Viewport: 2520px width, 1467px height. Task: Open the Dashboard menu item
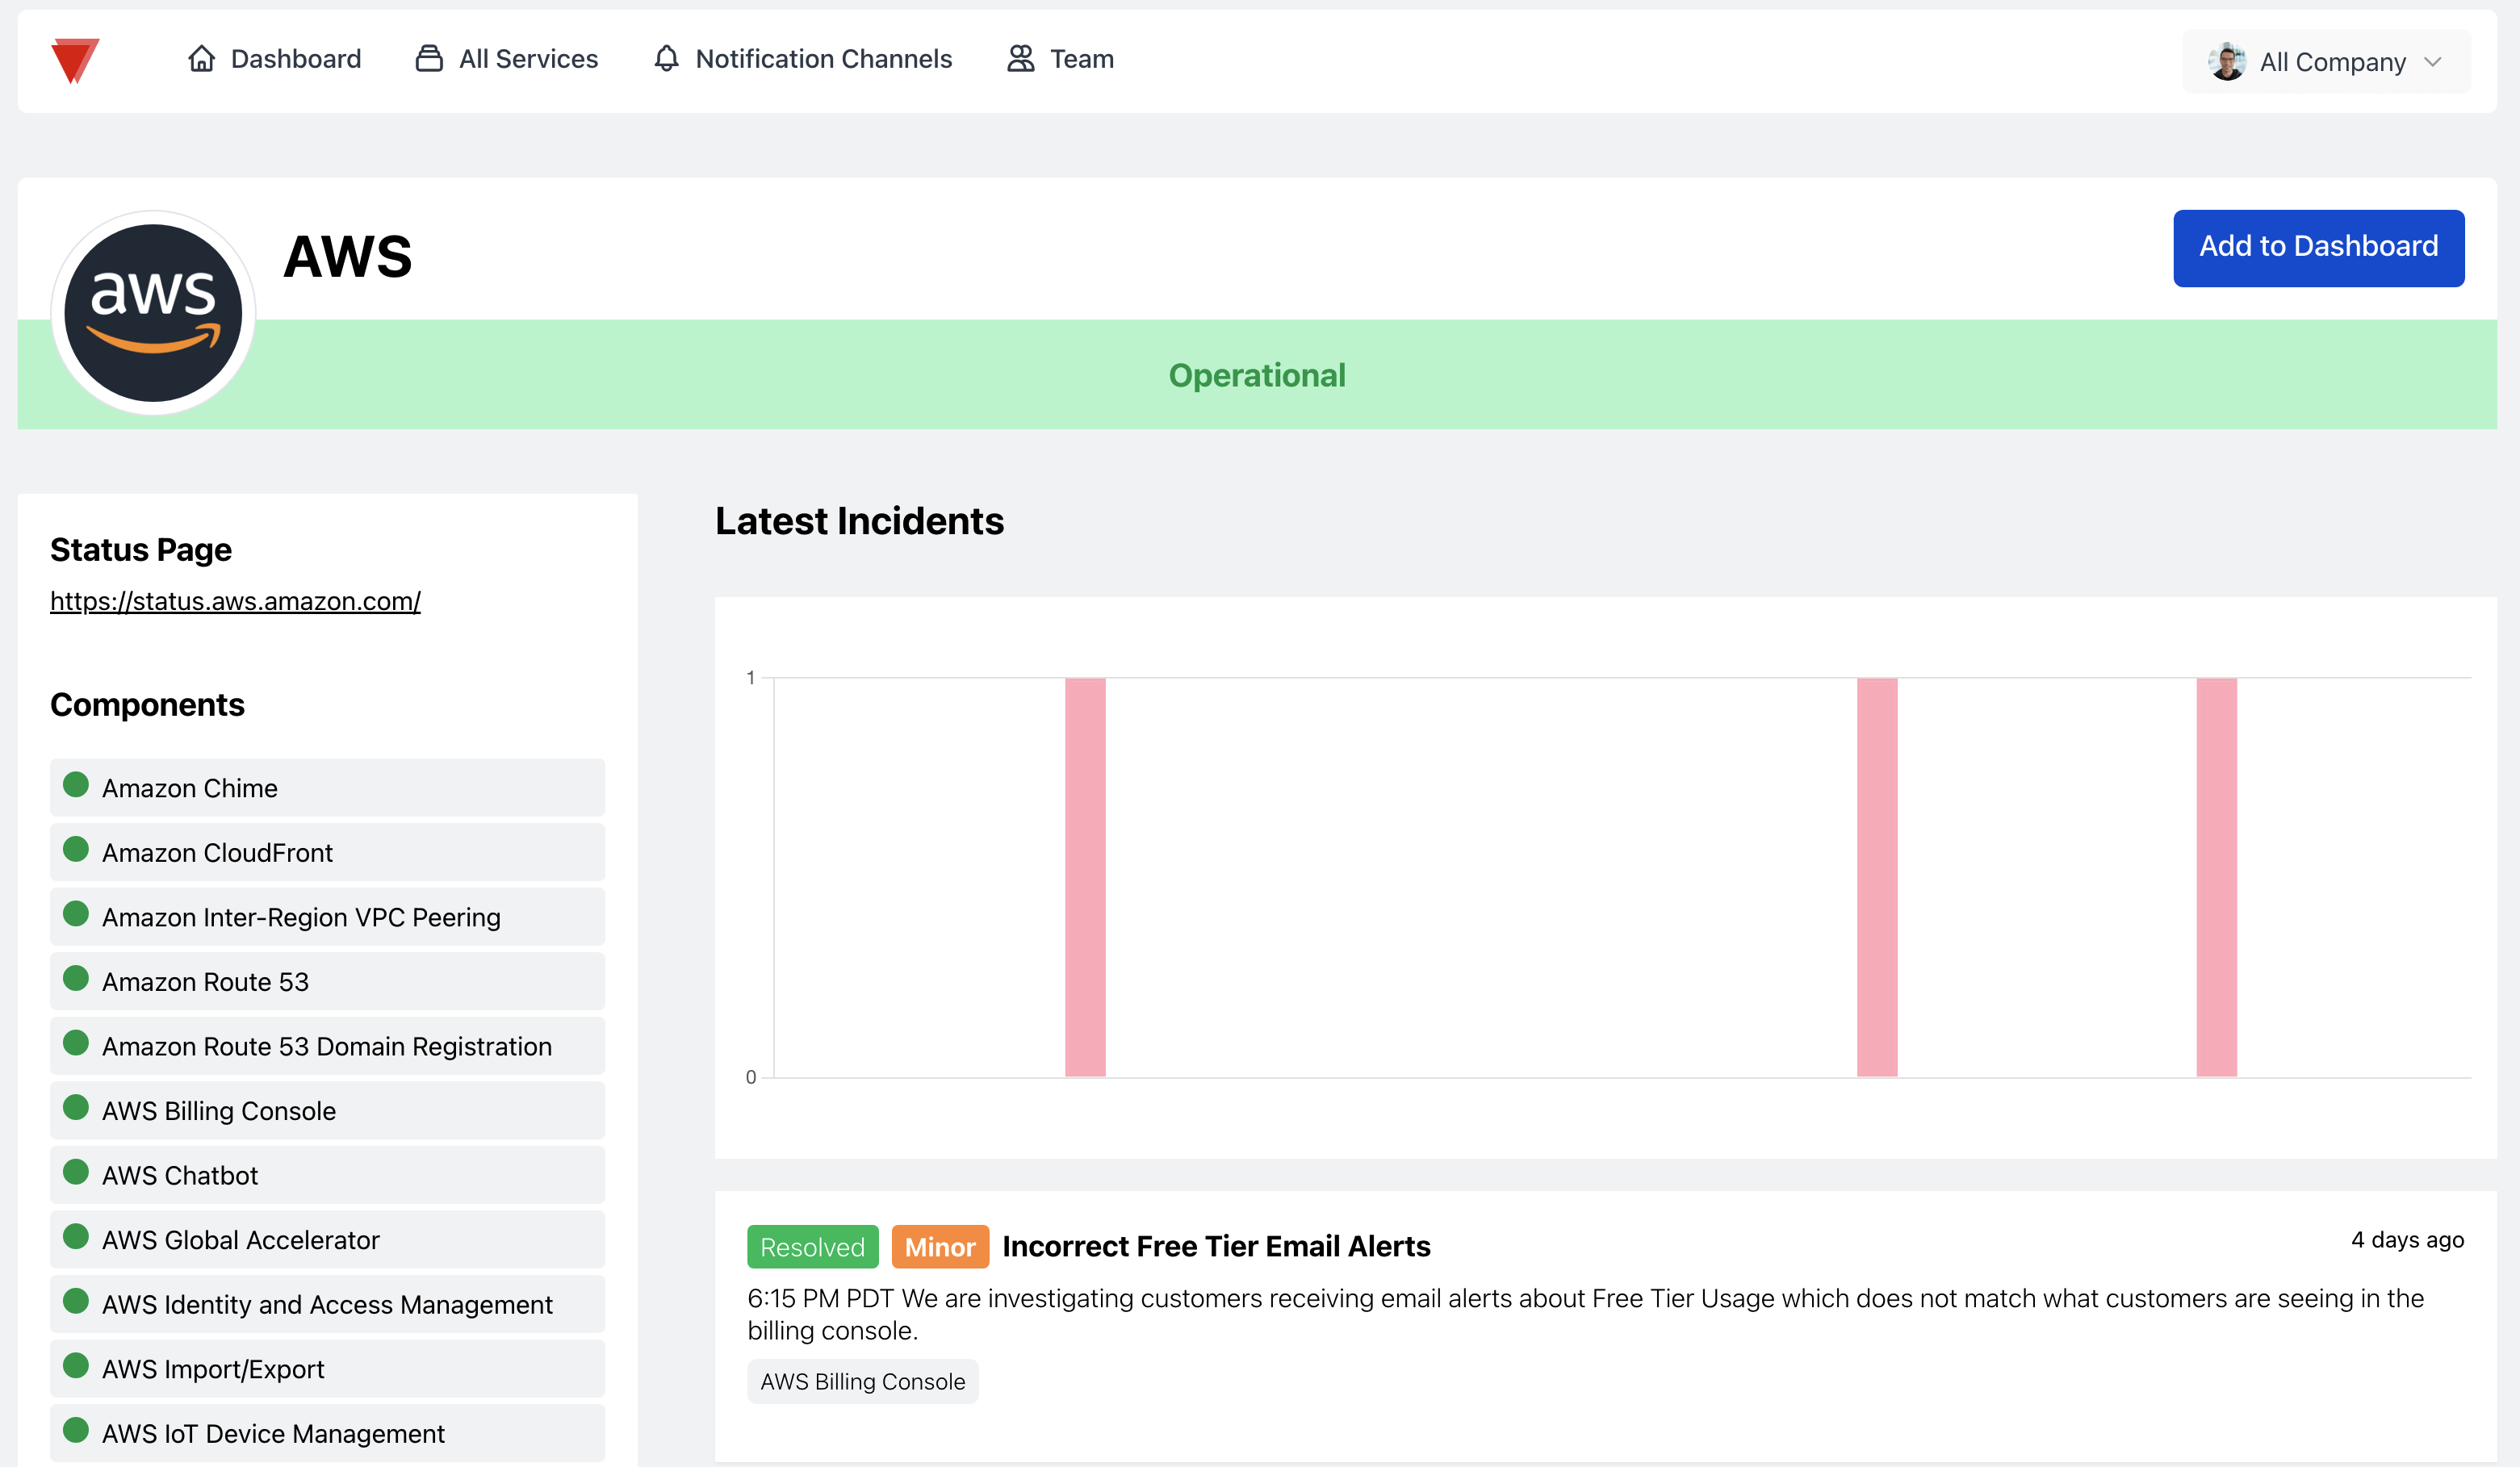[x=274, y=59]
